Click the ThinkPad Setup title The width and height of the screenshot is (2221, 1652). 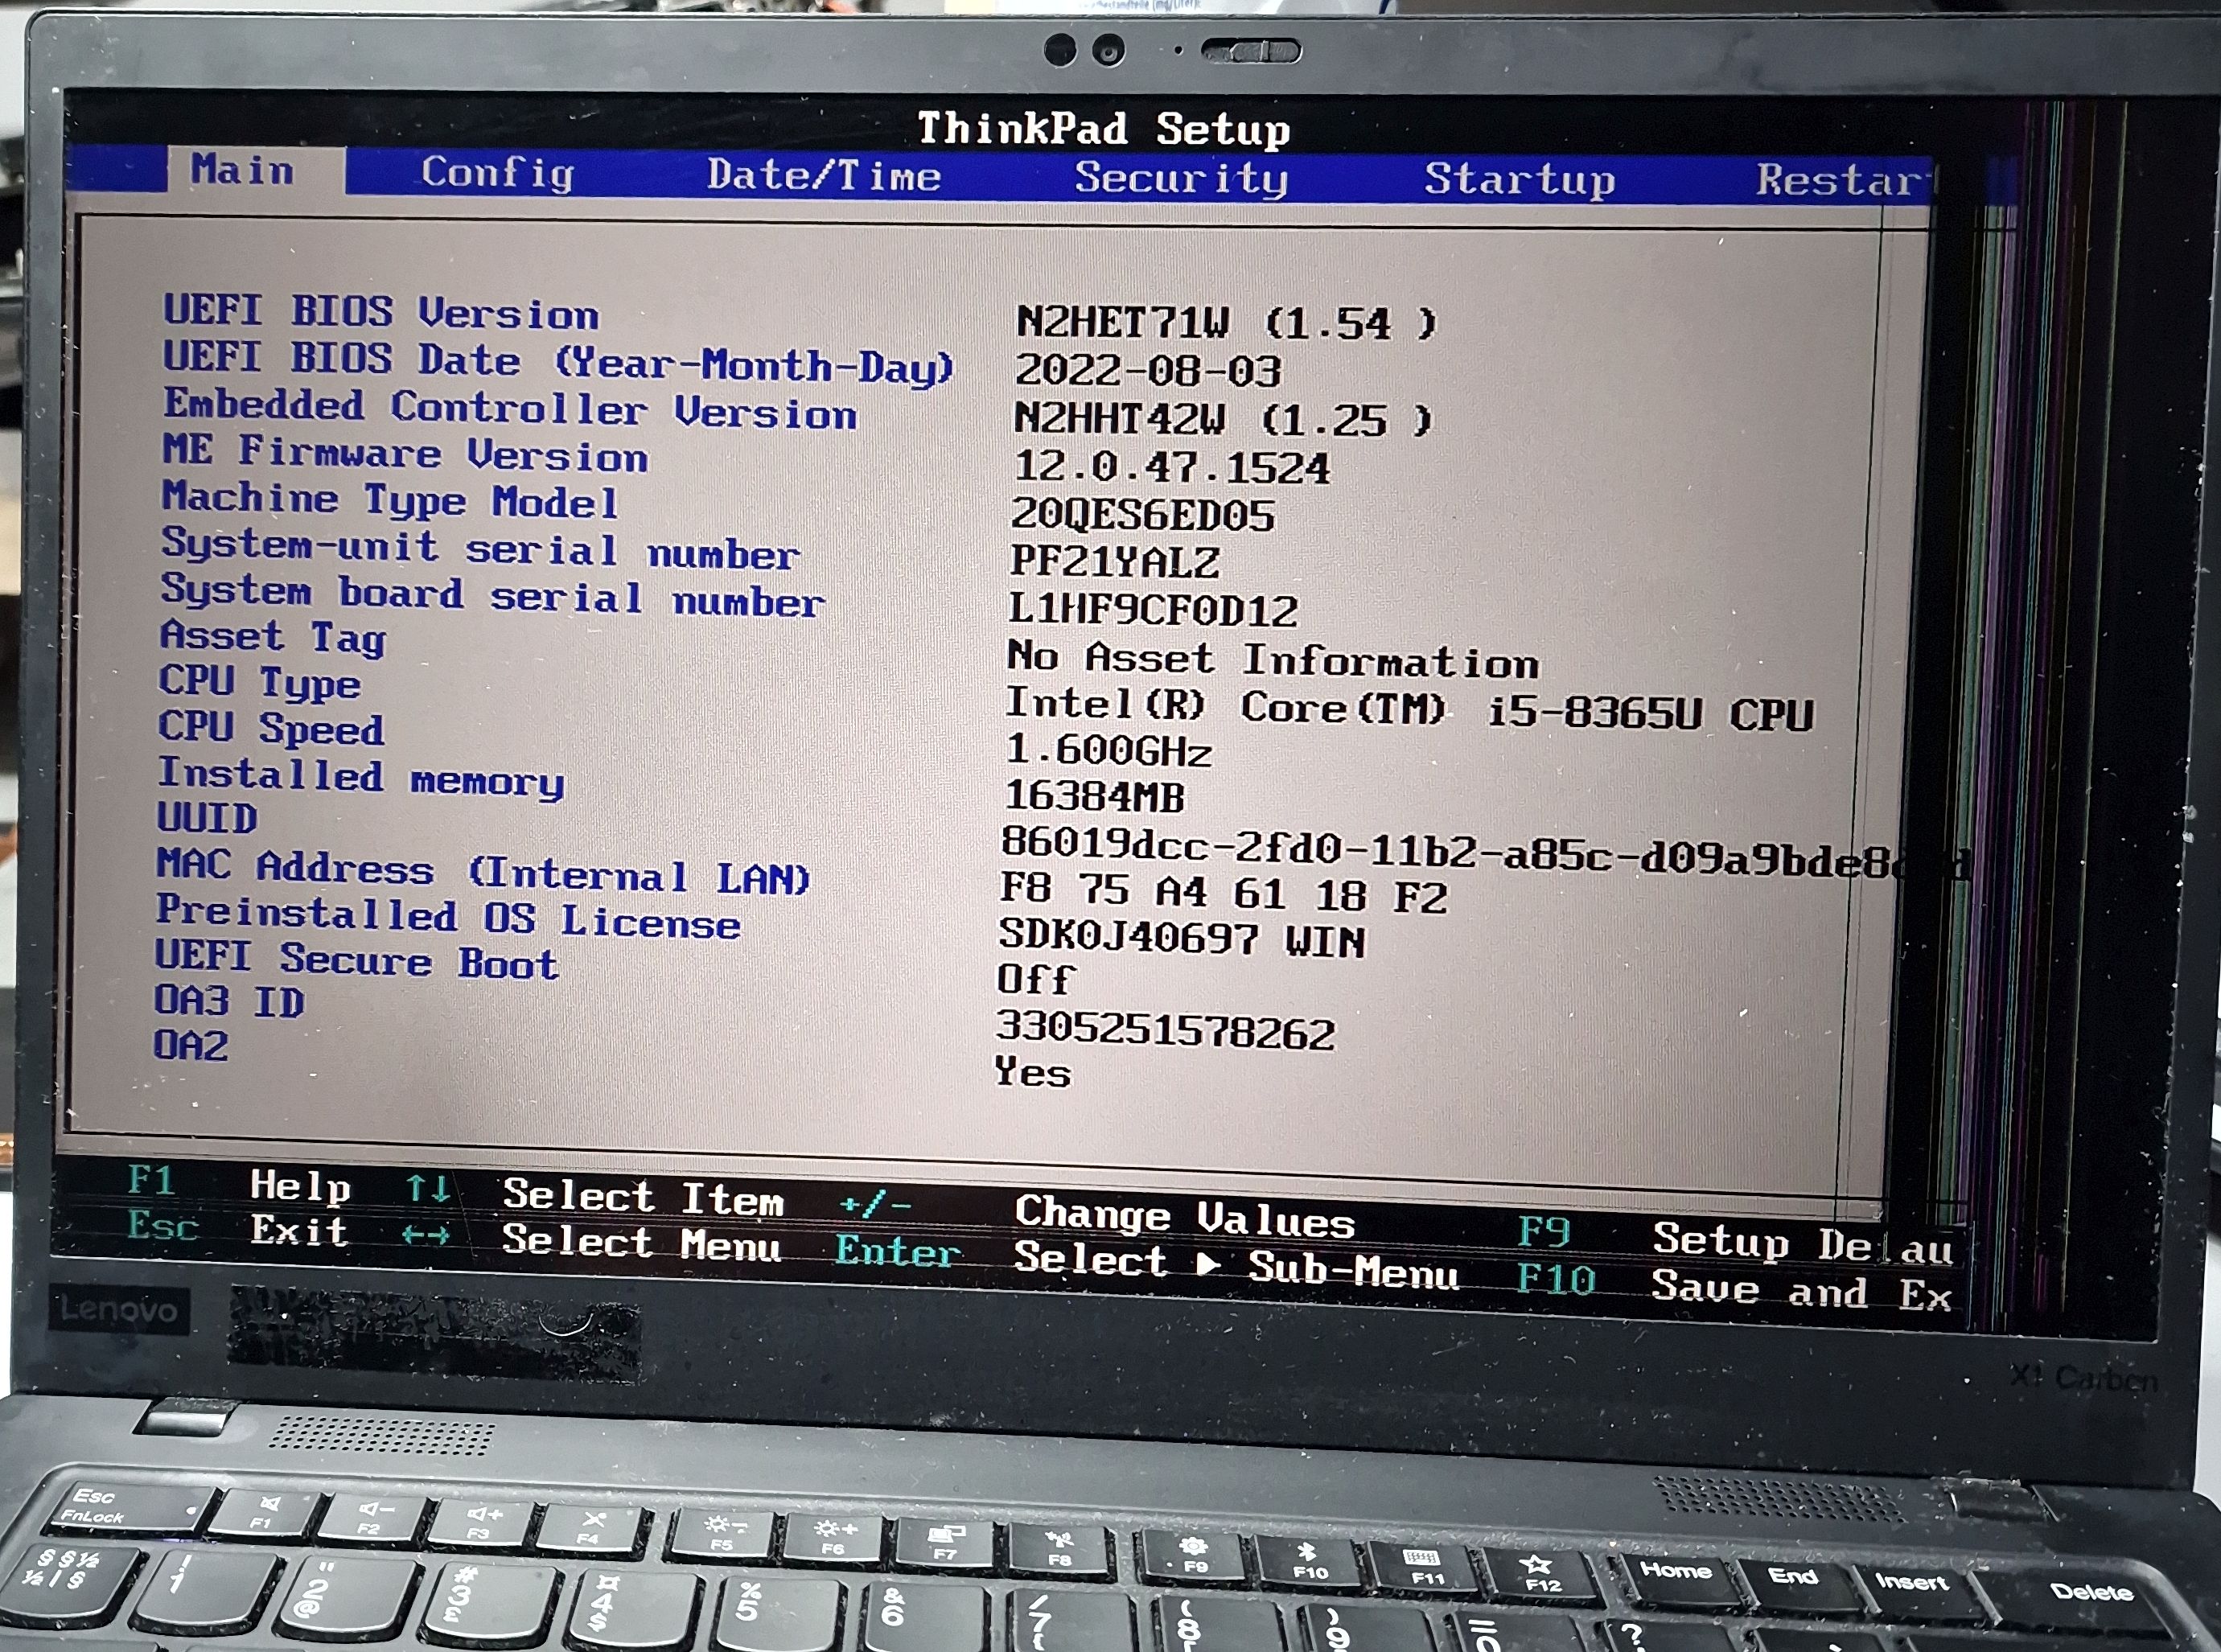[x=1104, y=130]
